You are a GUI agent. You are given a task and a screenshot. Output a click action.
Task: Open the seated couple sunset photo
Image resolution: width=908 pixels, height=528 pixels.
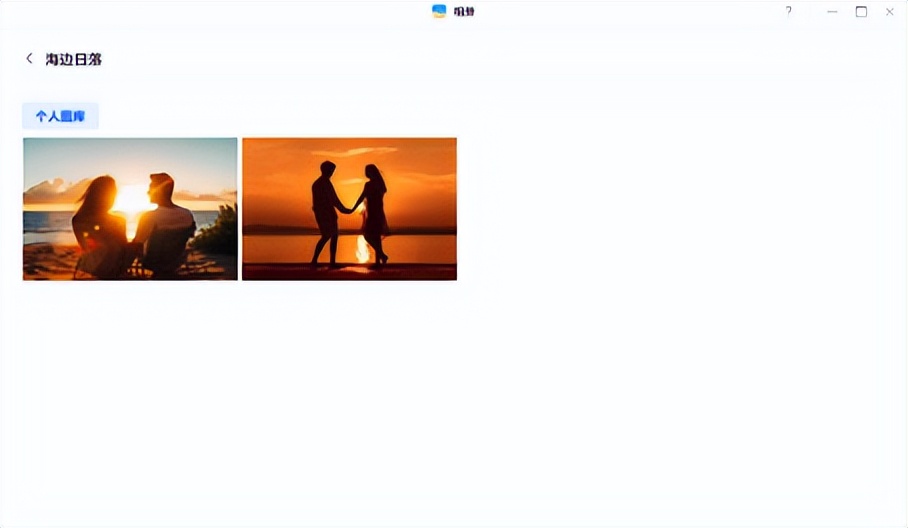click(x=130, y=208)
